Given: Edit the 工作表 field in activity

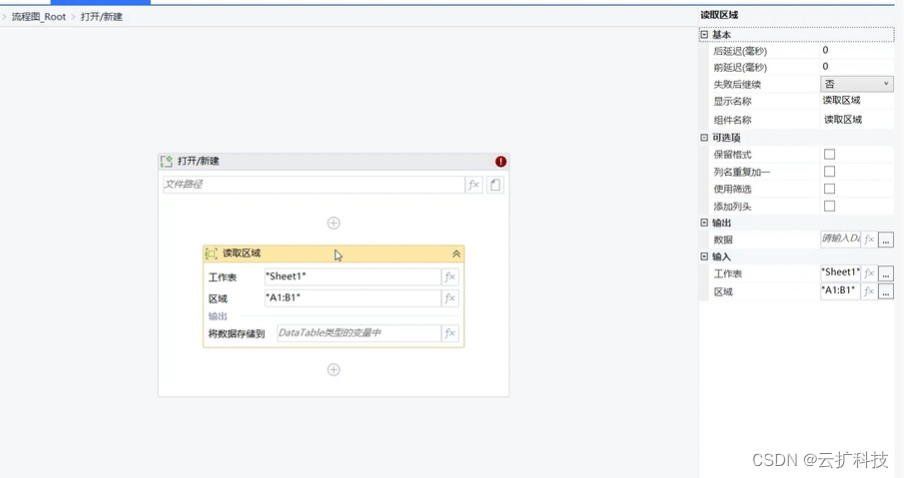Looking at the screenshot, I should (x=352, y=277).
